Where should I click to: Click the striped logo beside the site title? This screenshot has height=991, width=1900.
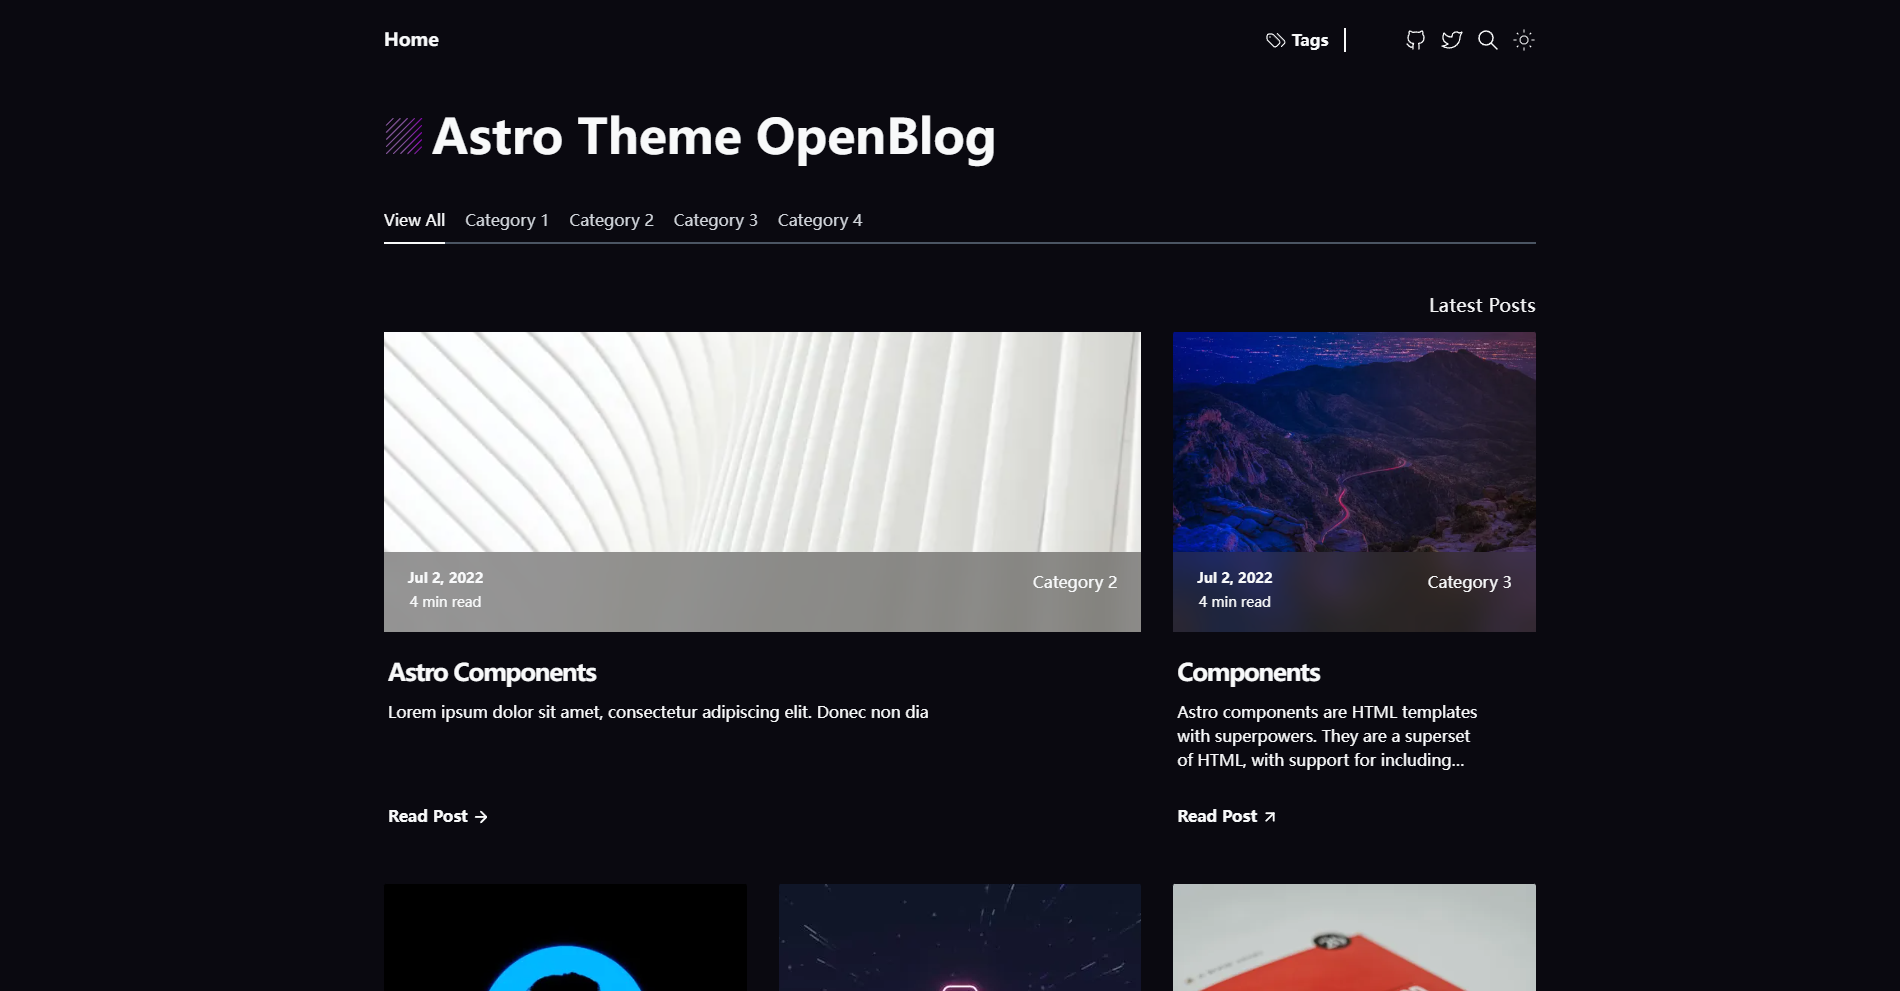pyautogui.click(x=404, y=136)
